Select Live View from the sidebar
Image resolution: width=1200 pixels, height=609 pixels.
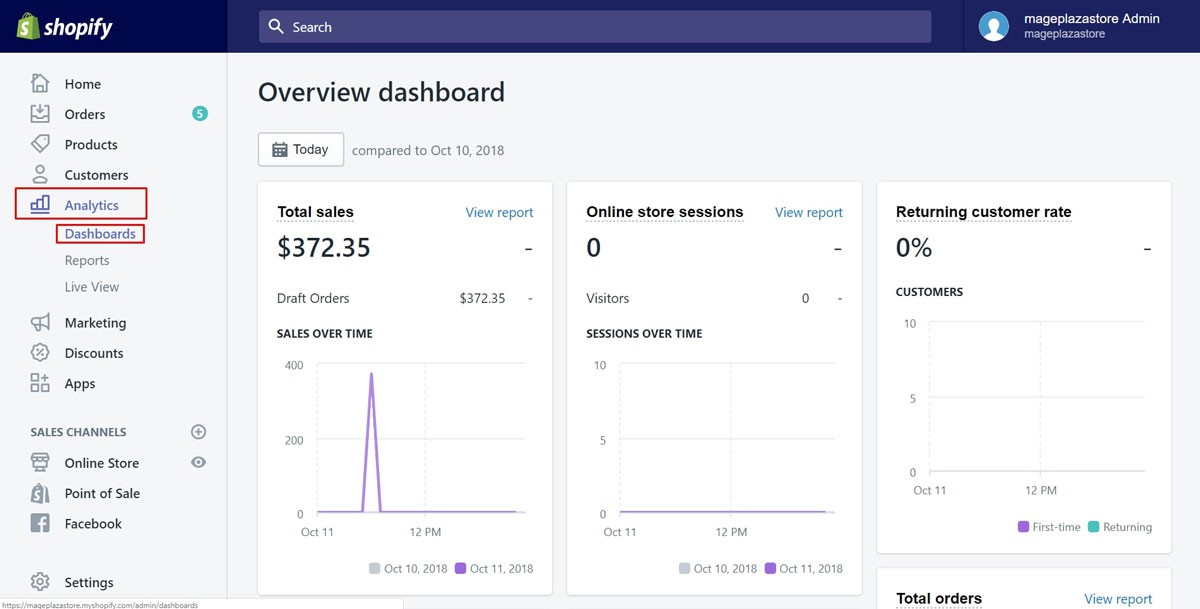point(90,287)
